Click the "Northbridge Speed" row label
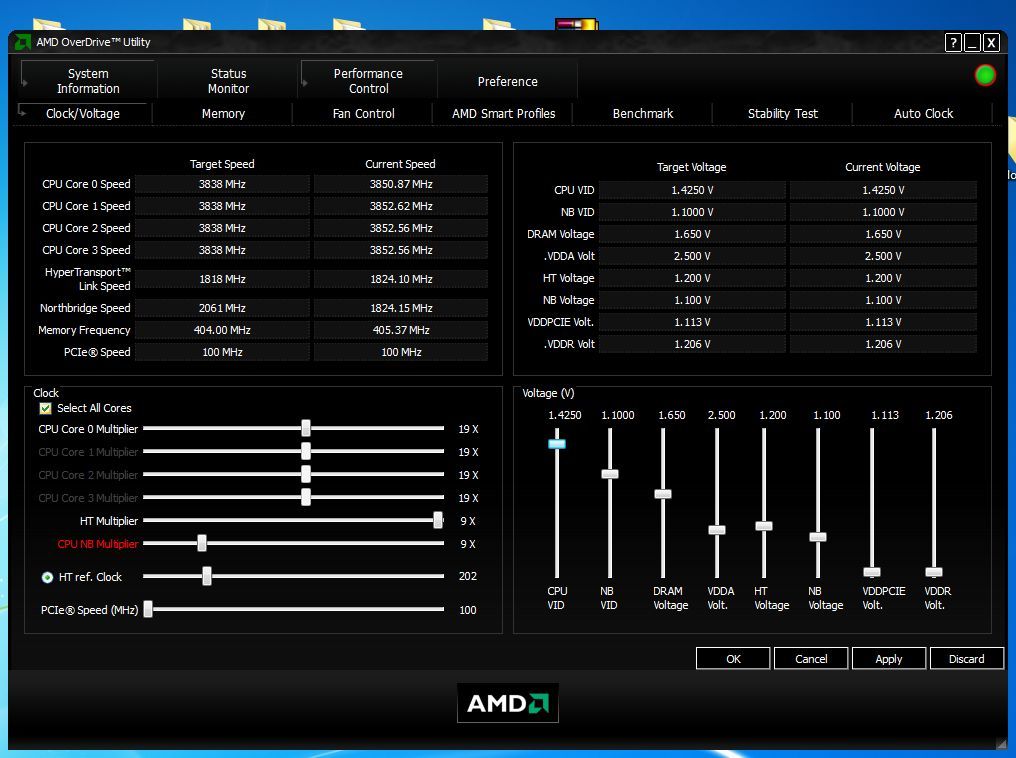The height and width of the screenshot is (758, 1016). coord(85,308)
